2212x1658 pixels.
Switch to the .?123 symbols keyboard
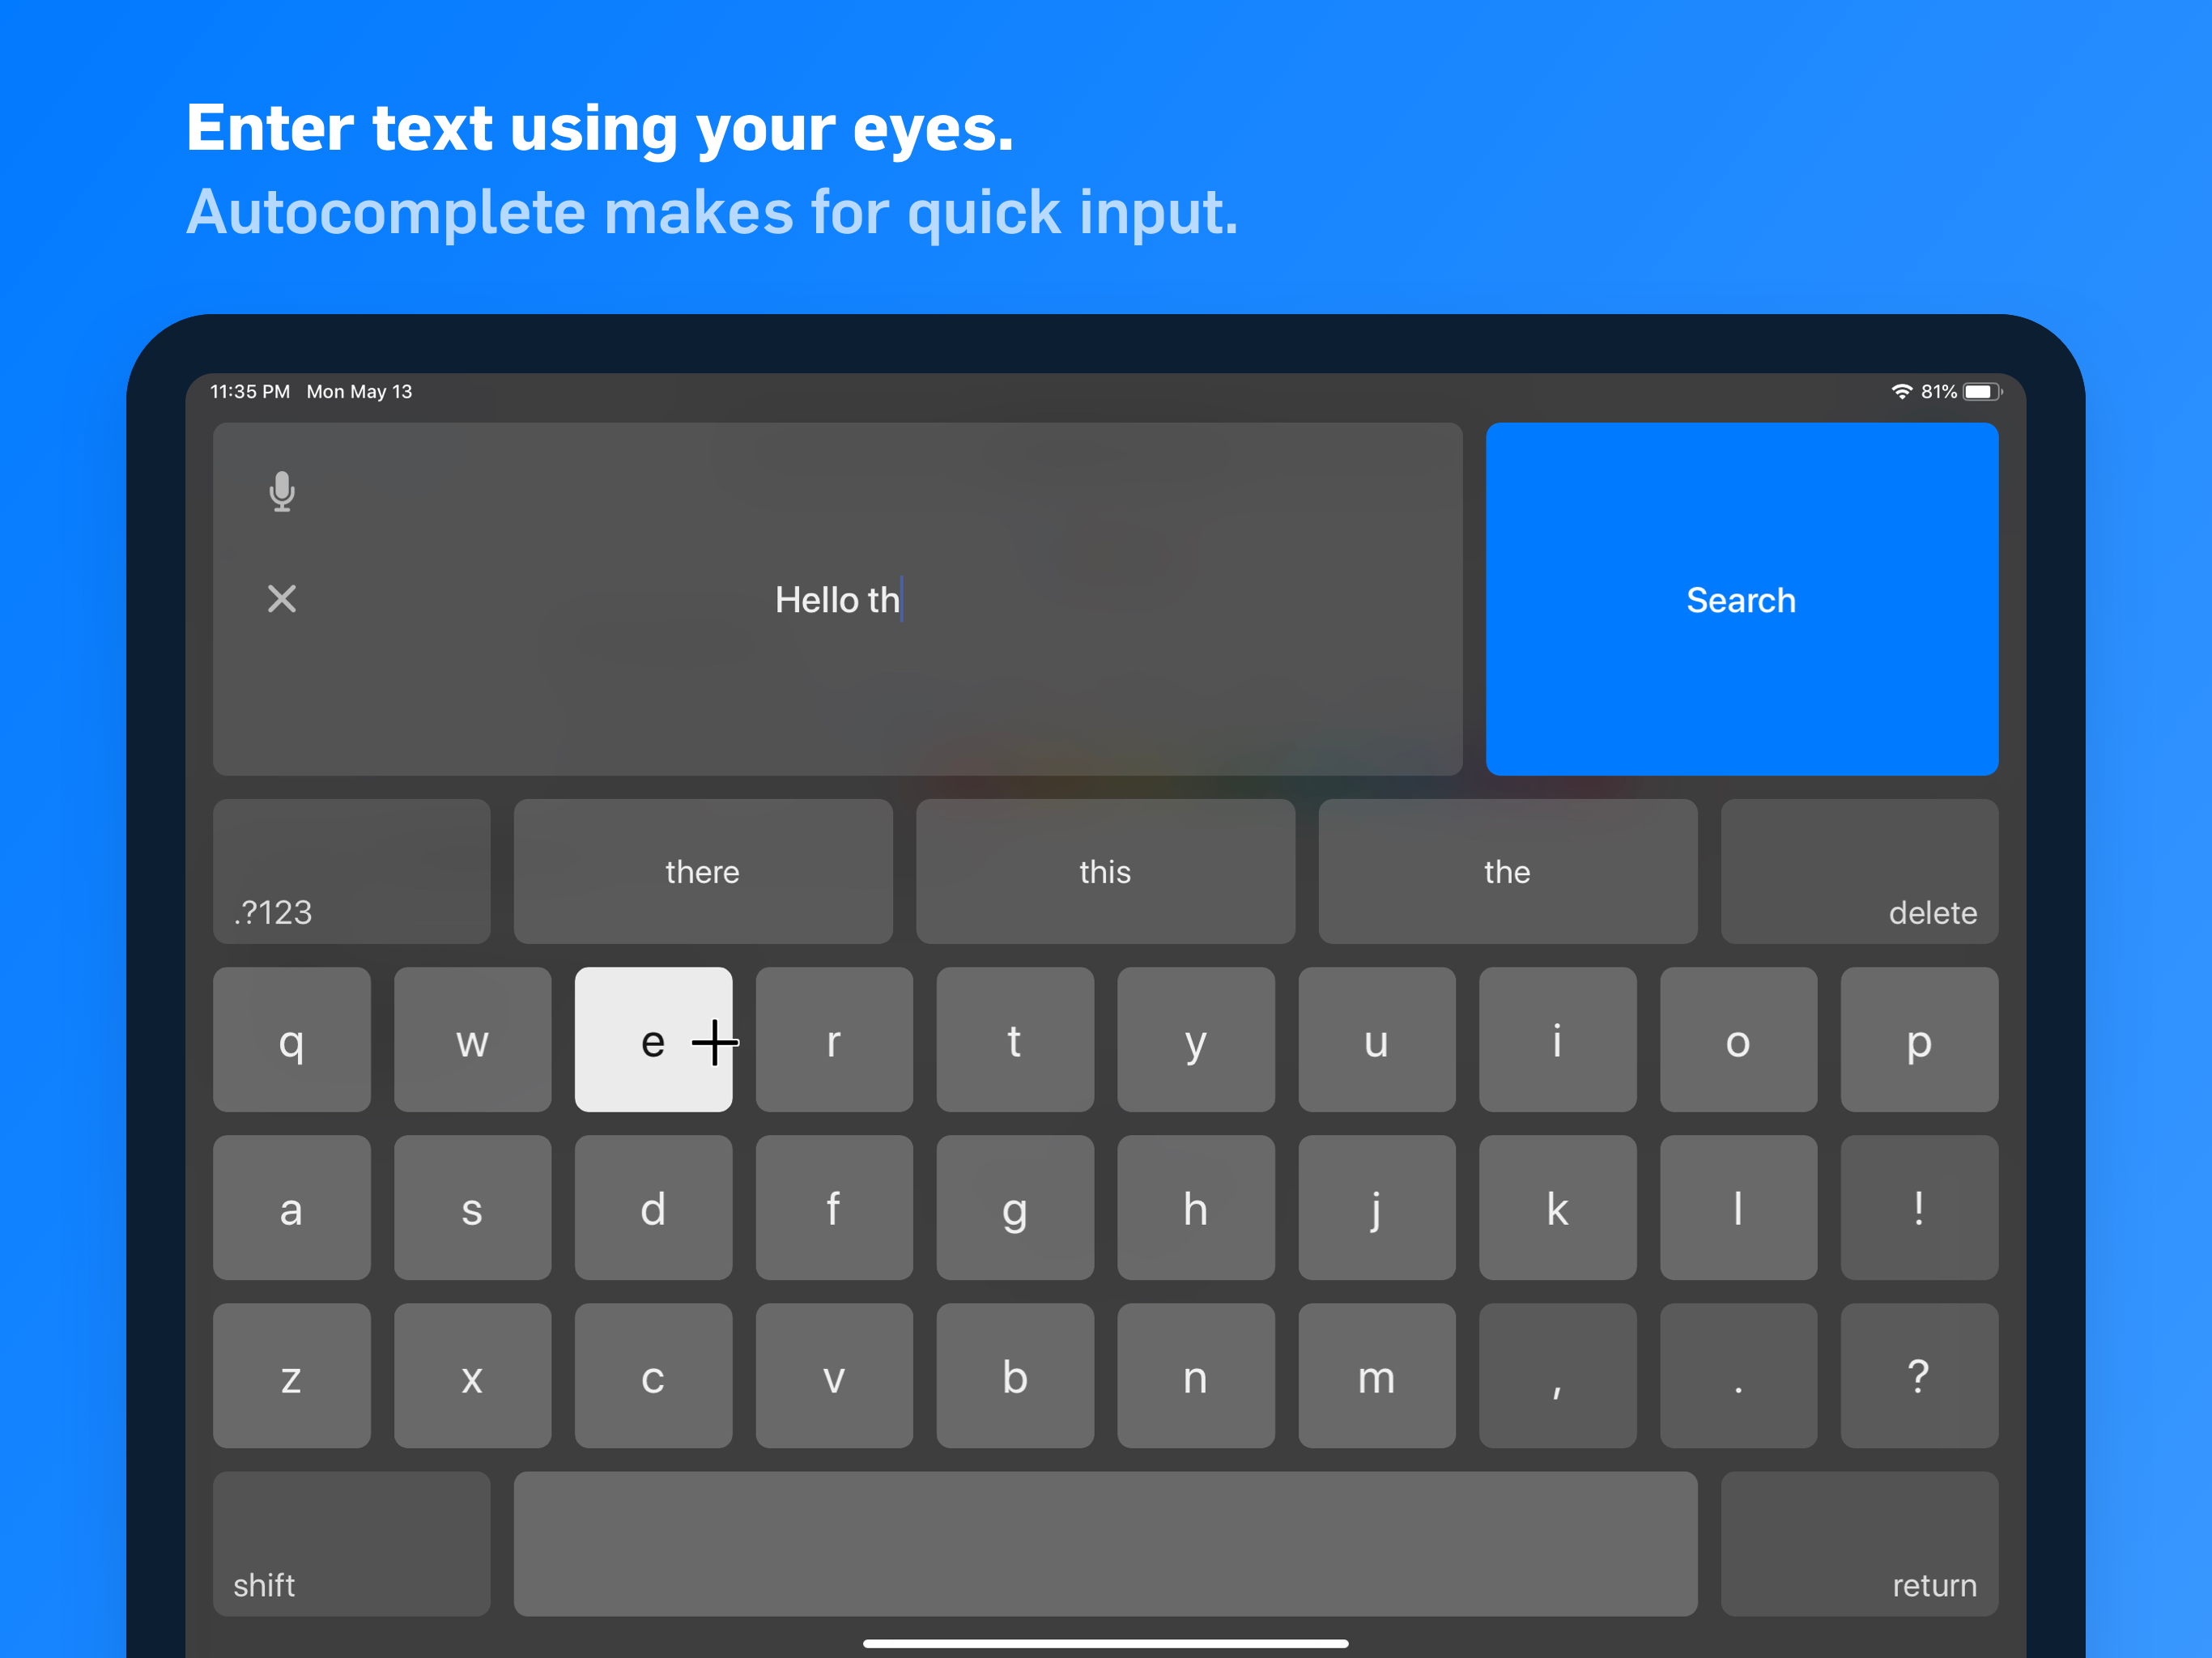coord(352,871)
